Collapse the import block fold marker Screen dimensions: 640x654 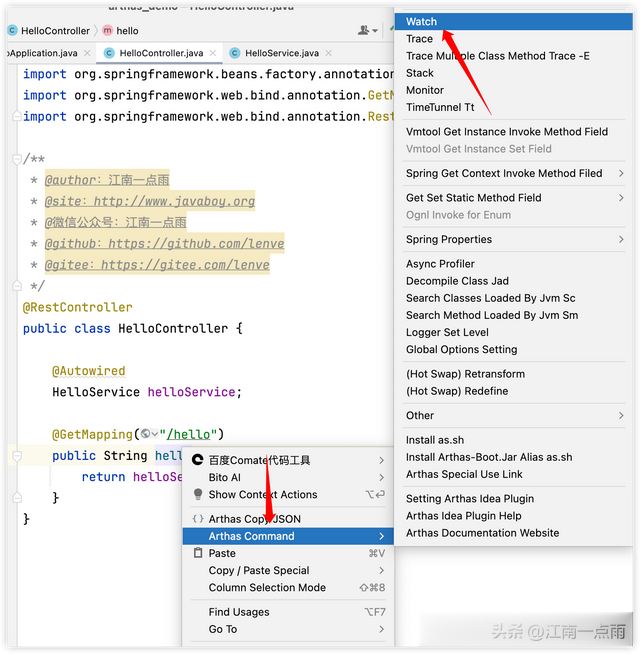click(x=17, y=116)
